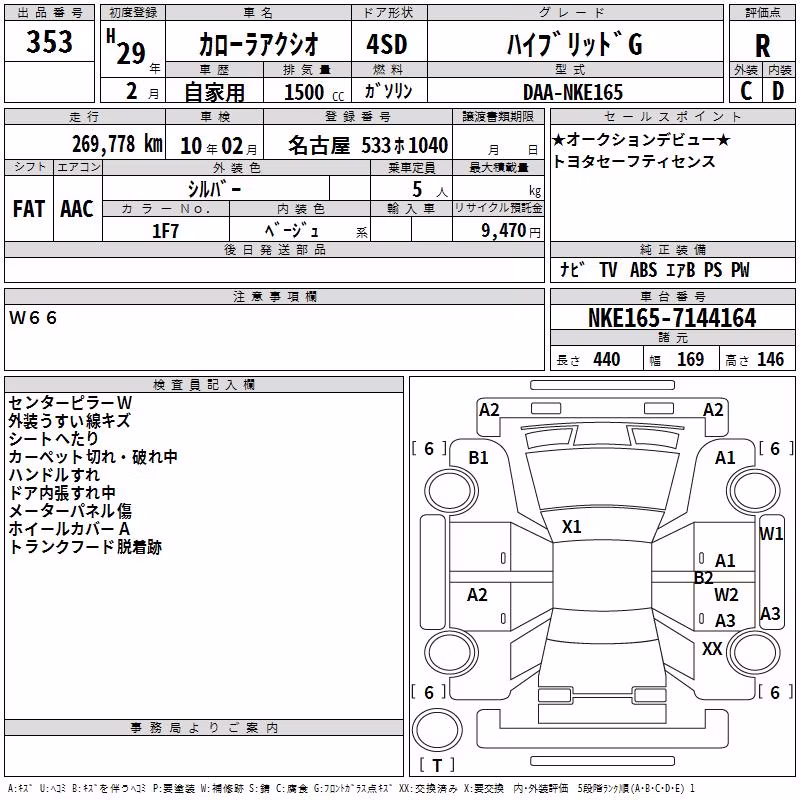Click inspector note ハンドルすれ

click(x=54, y=474)
